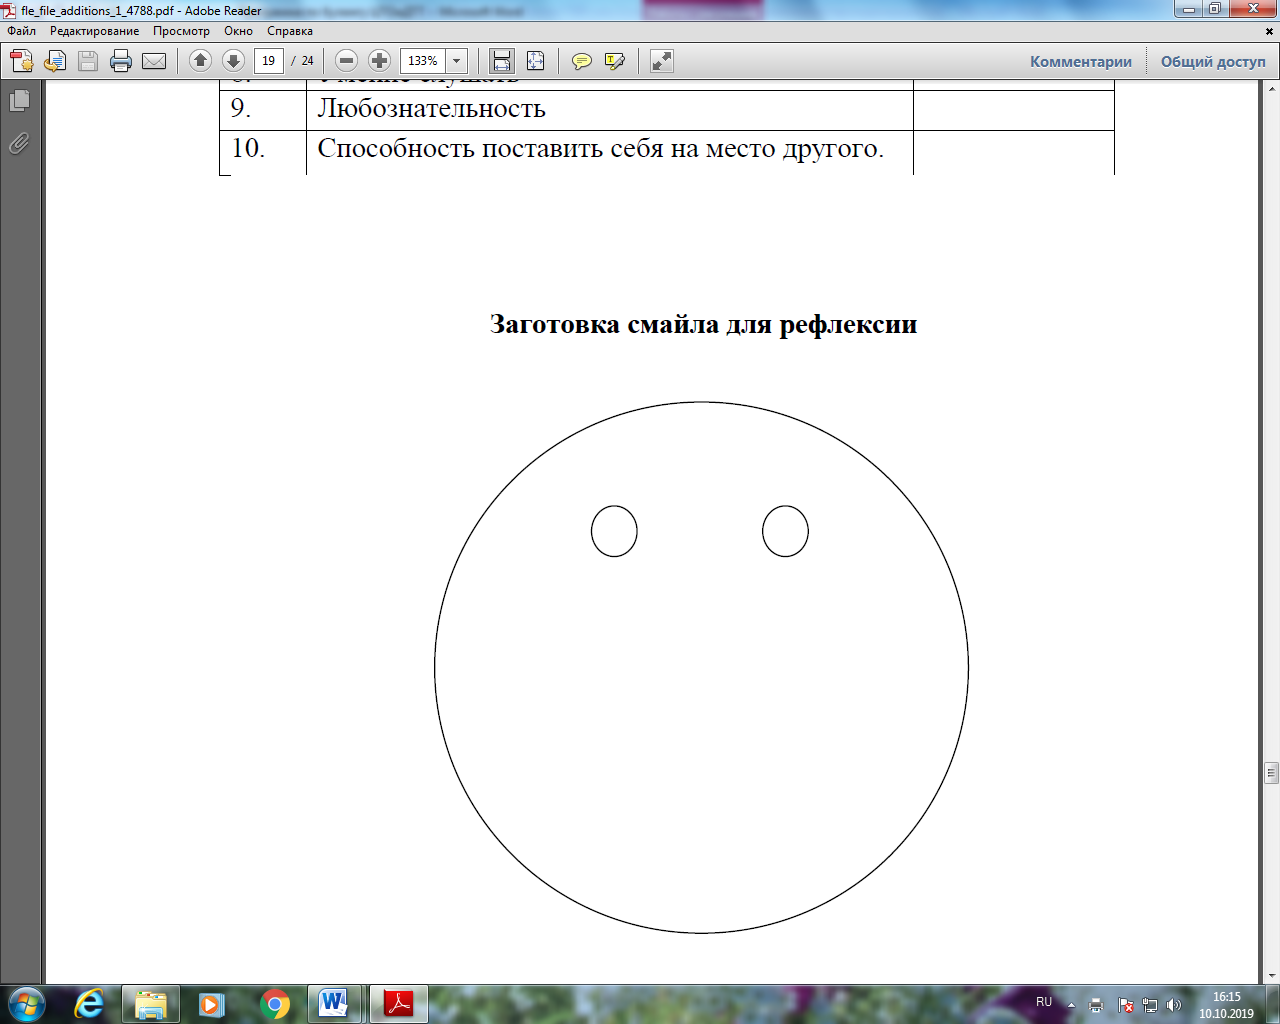Screen dimensions: 1280x1024
Task: Go to previous page arrow button
Action: 200,61
